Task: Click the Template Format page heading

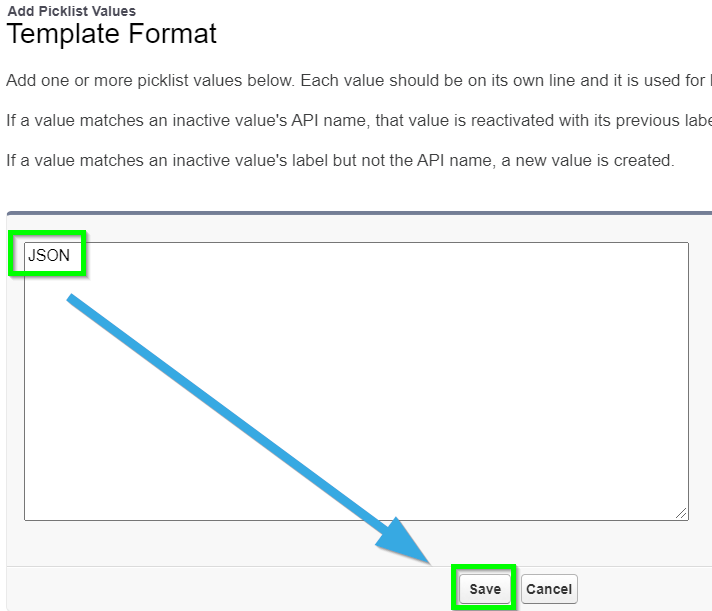Action: click(112, 34)
